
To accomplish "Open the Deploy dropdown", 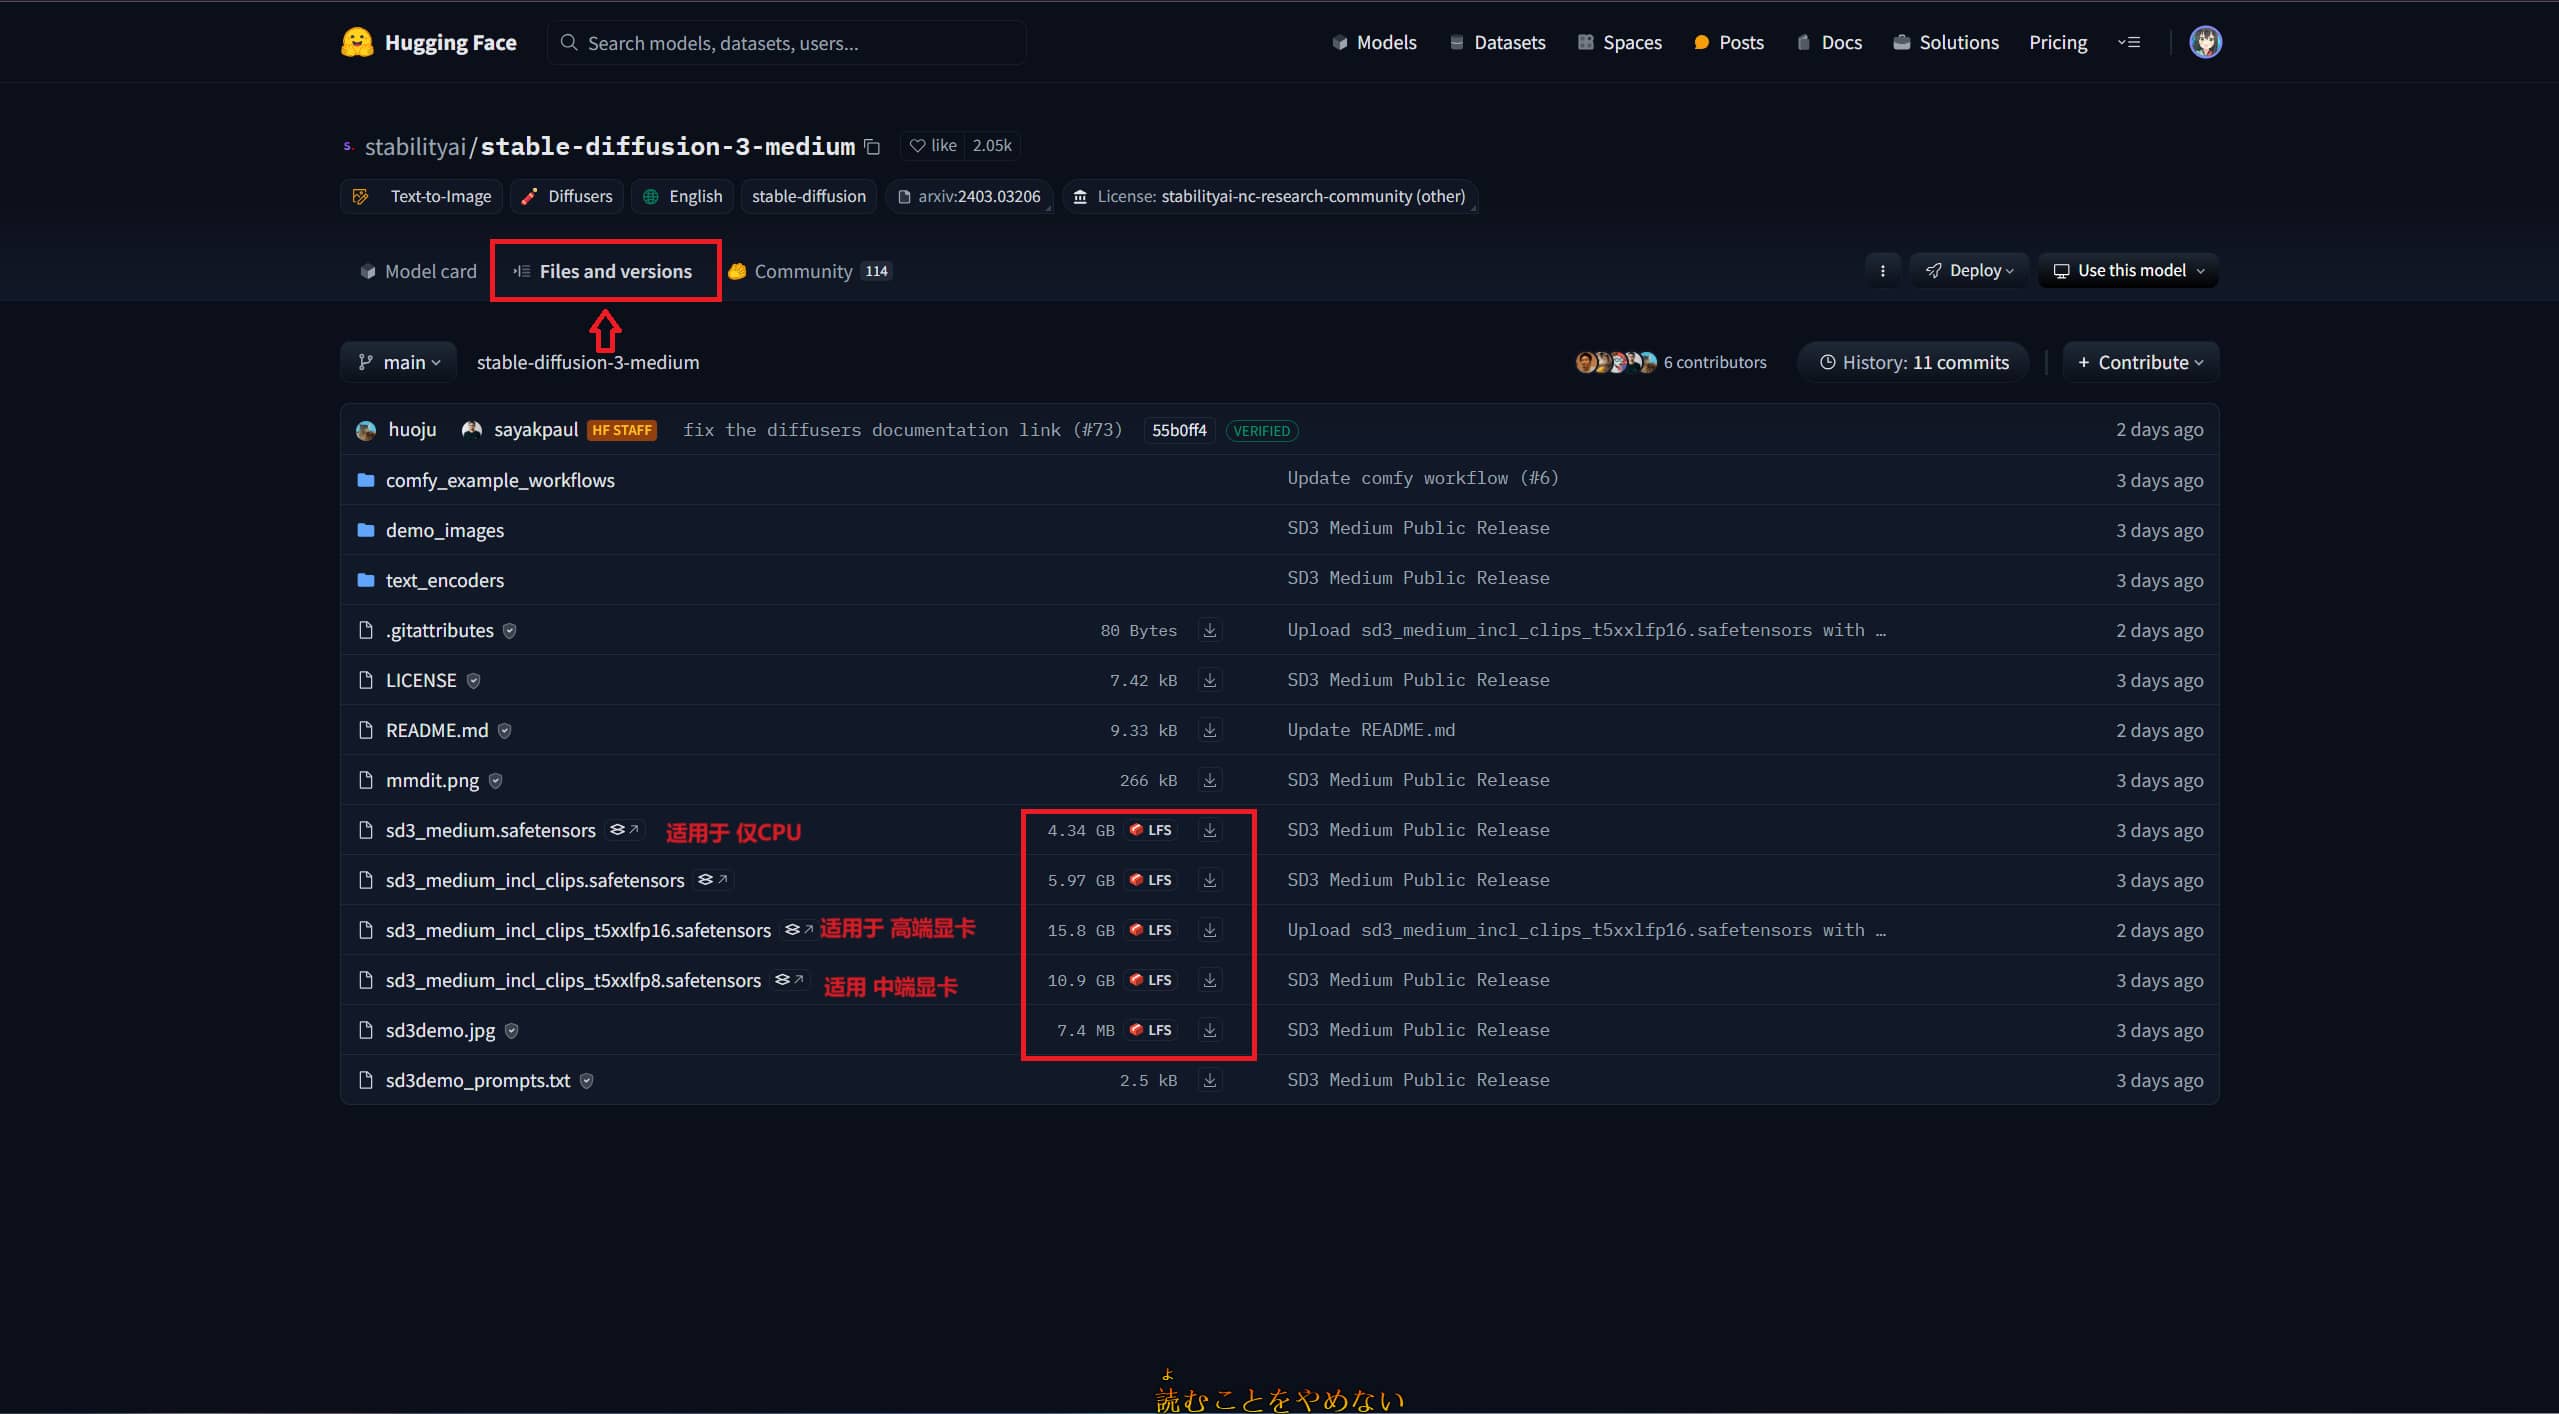I will pyautogui.click(x=1969, y=270).
